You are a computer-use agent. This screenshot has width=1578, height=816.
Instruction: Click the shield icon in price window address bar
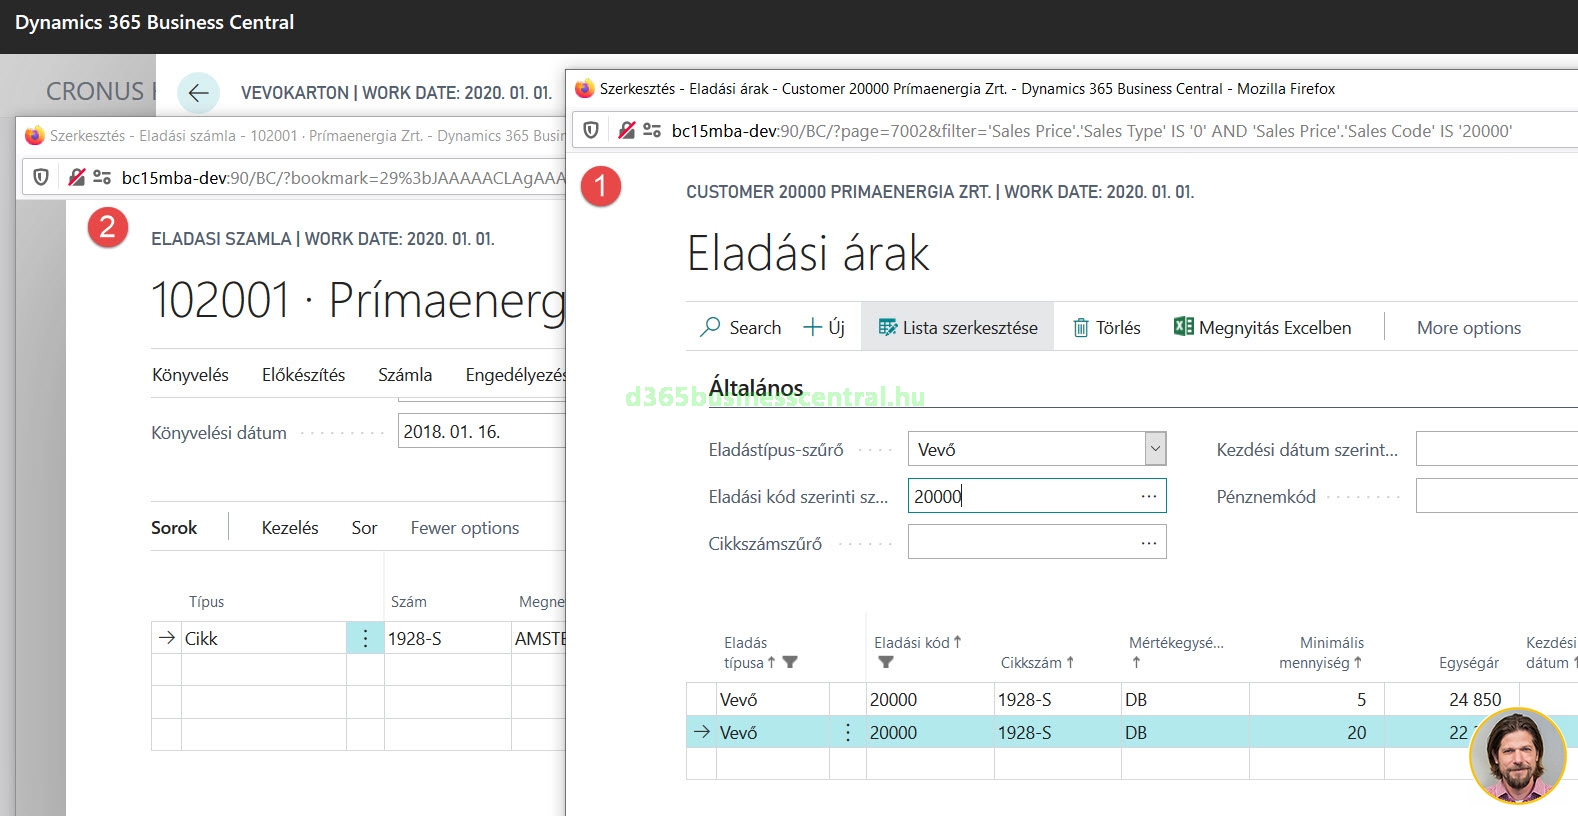[x=591, y=130]
